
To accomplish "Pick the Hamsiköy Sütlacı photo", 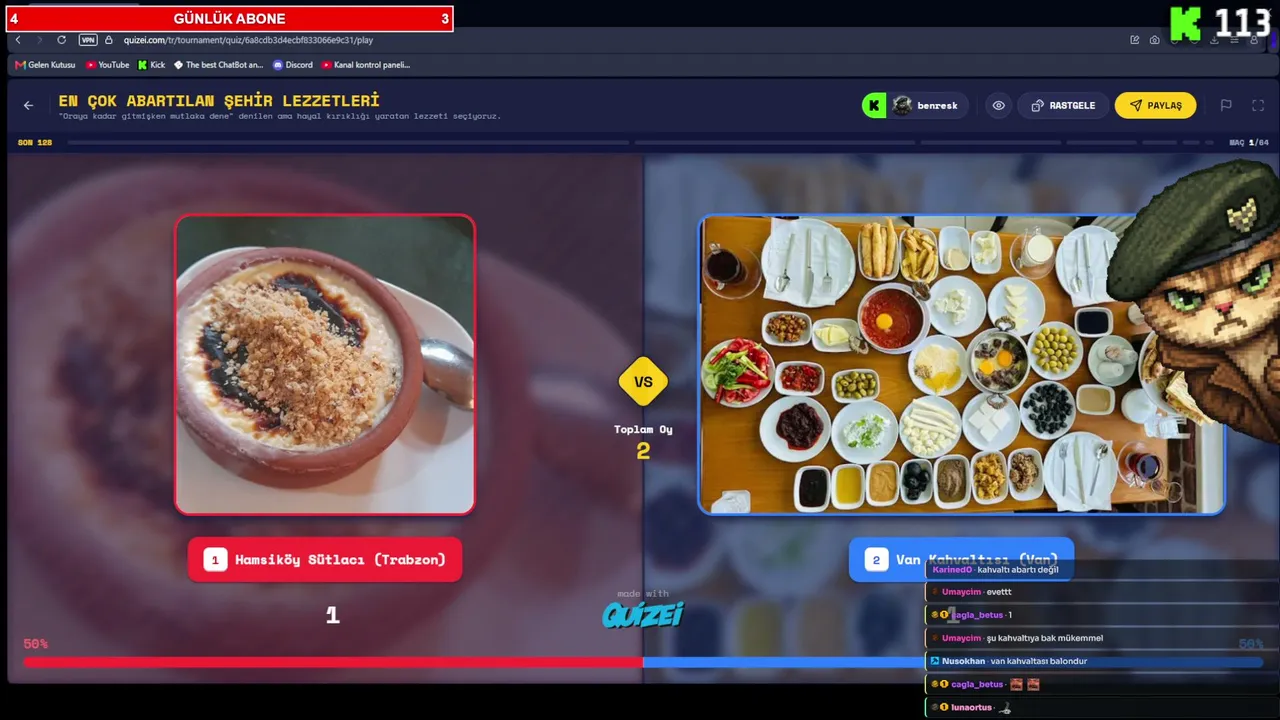I will [x=325, y=365].
